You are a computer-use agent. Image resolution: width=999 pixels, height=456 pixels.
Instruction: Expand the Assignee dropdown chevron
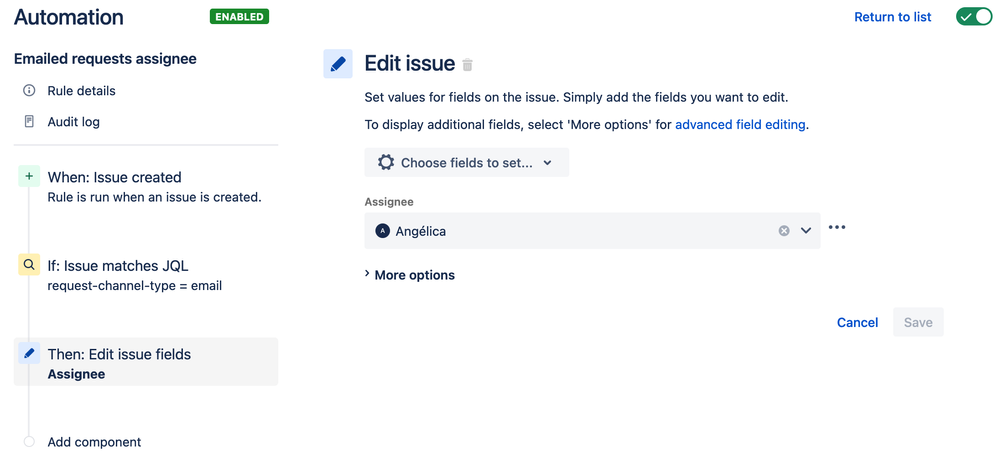[x=806, y=231]
